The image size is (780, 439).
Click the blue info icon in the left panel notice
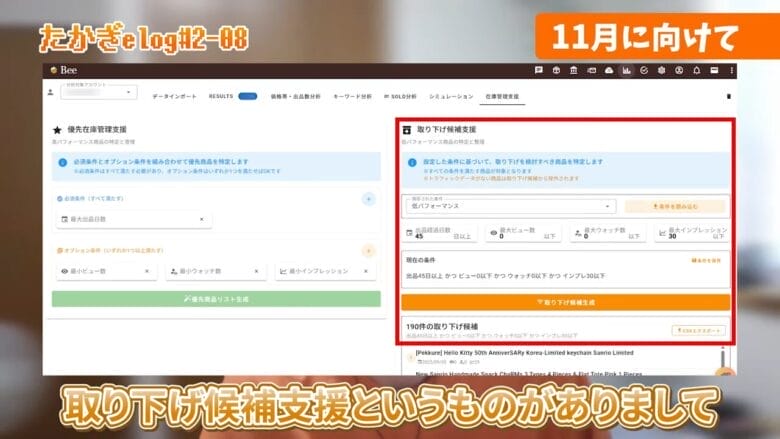[x=63, y=163]
